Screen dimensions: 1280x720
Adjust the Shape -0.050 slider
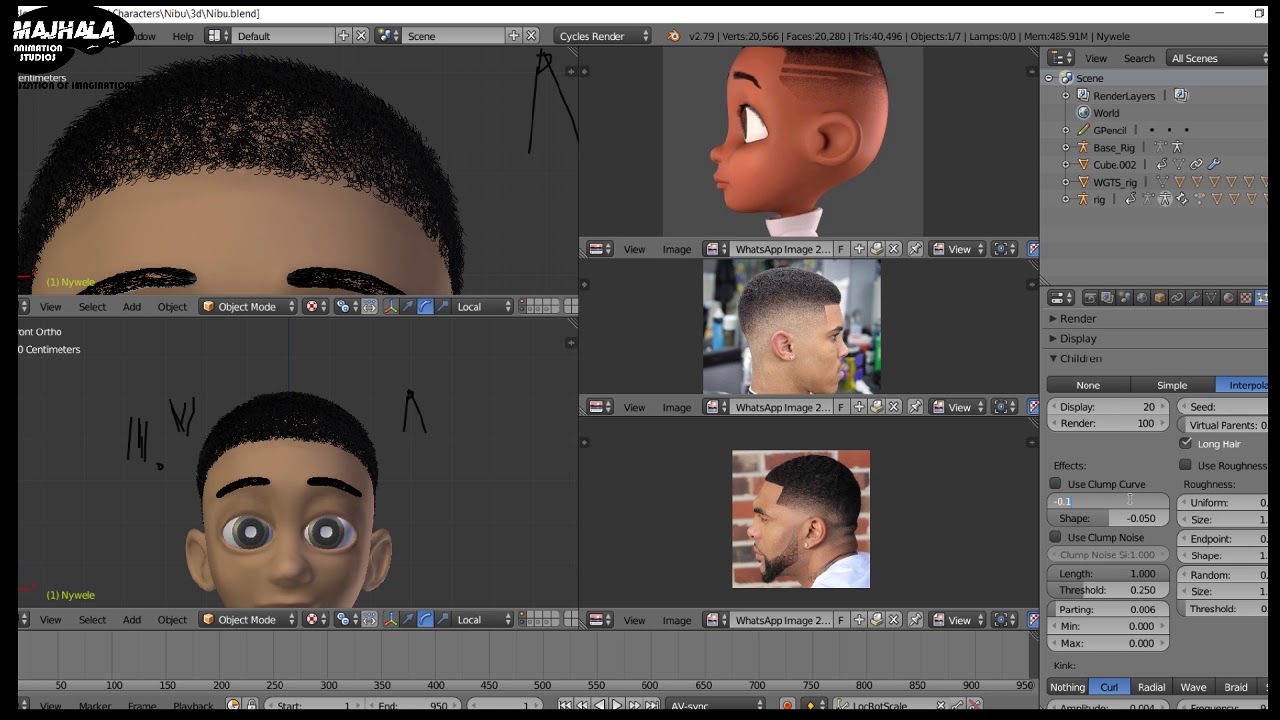pos(1108,518)
